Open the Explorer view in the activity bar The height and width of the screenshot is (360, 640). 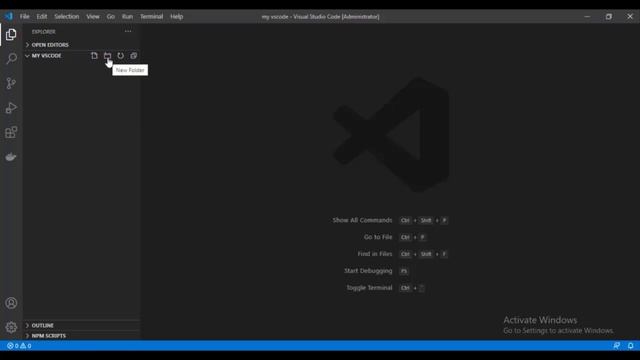tap(11, 35)
